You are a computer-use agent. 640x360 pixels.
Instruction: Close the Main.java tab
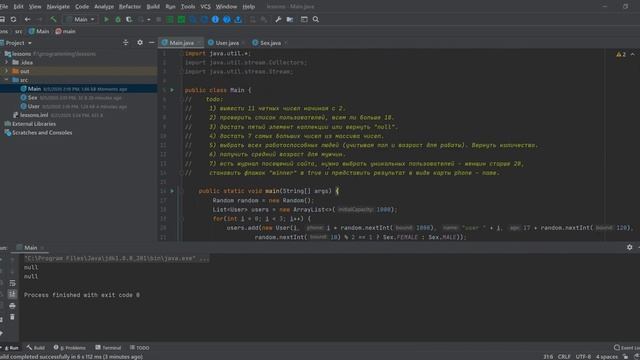pos(199,42)
